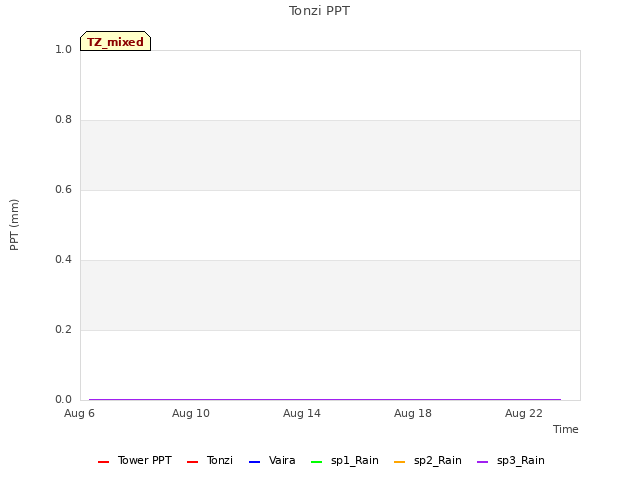
Task: Click the 1.0 y-axis tick value
Action: click(63, 50)
